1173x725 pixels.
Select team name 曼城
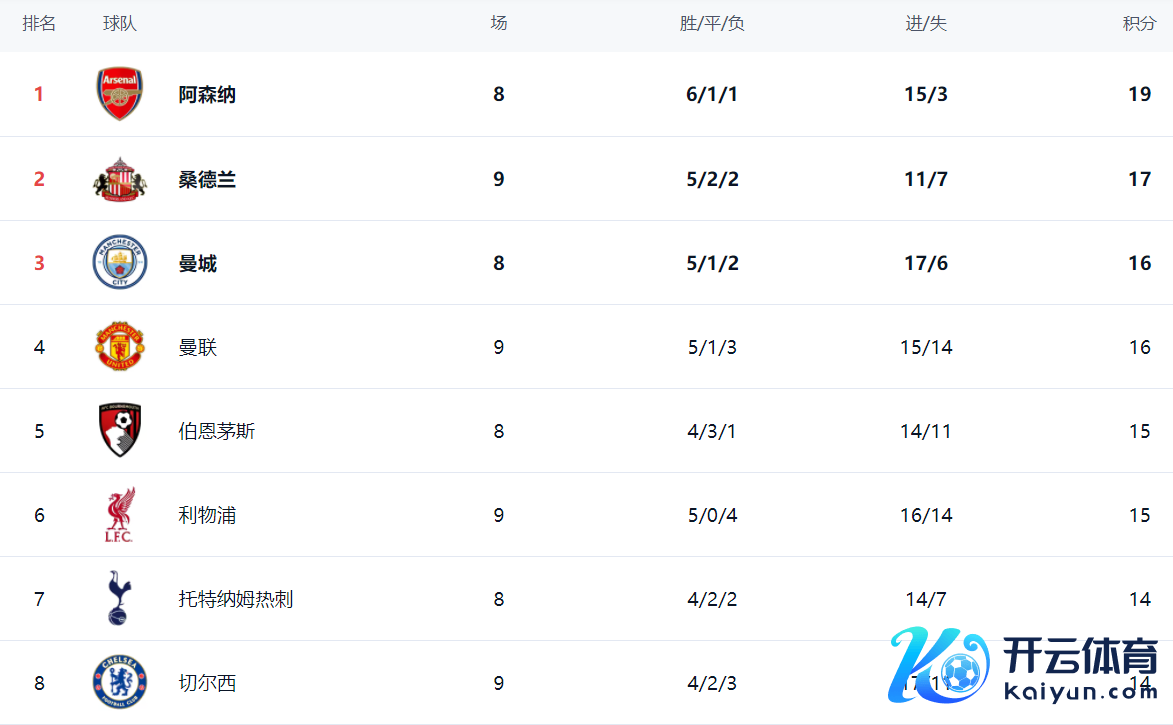pyautogui.click(x=198, y=263)
